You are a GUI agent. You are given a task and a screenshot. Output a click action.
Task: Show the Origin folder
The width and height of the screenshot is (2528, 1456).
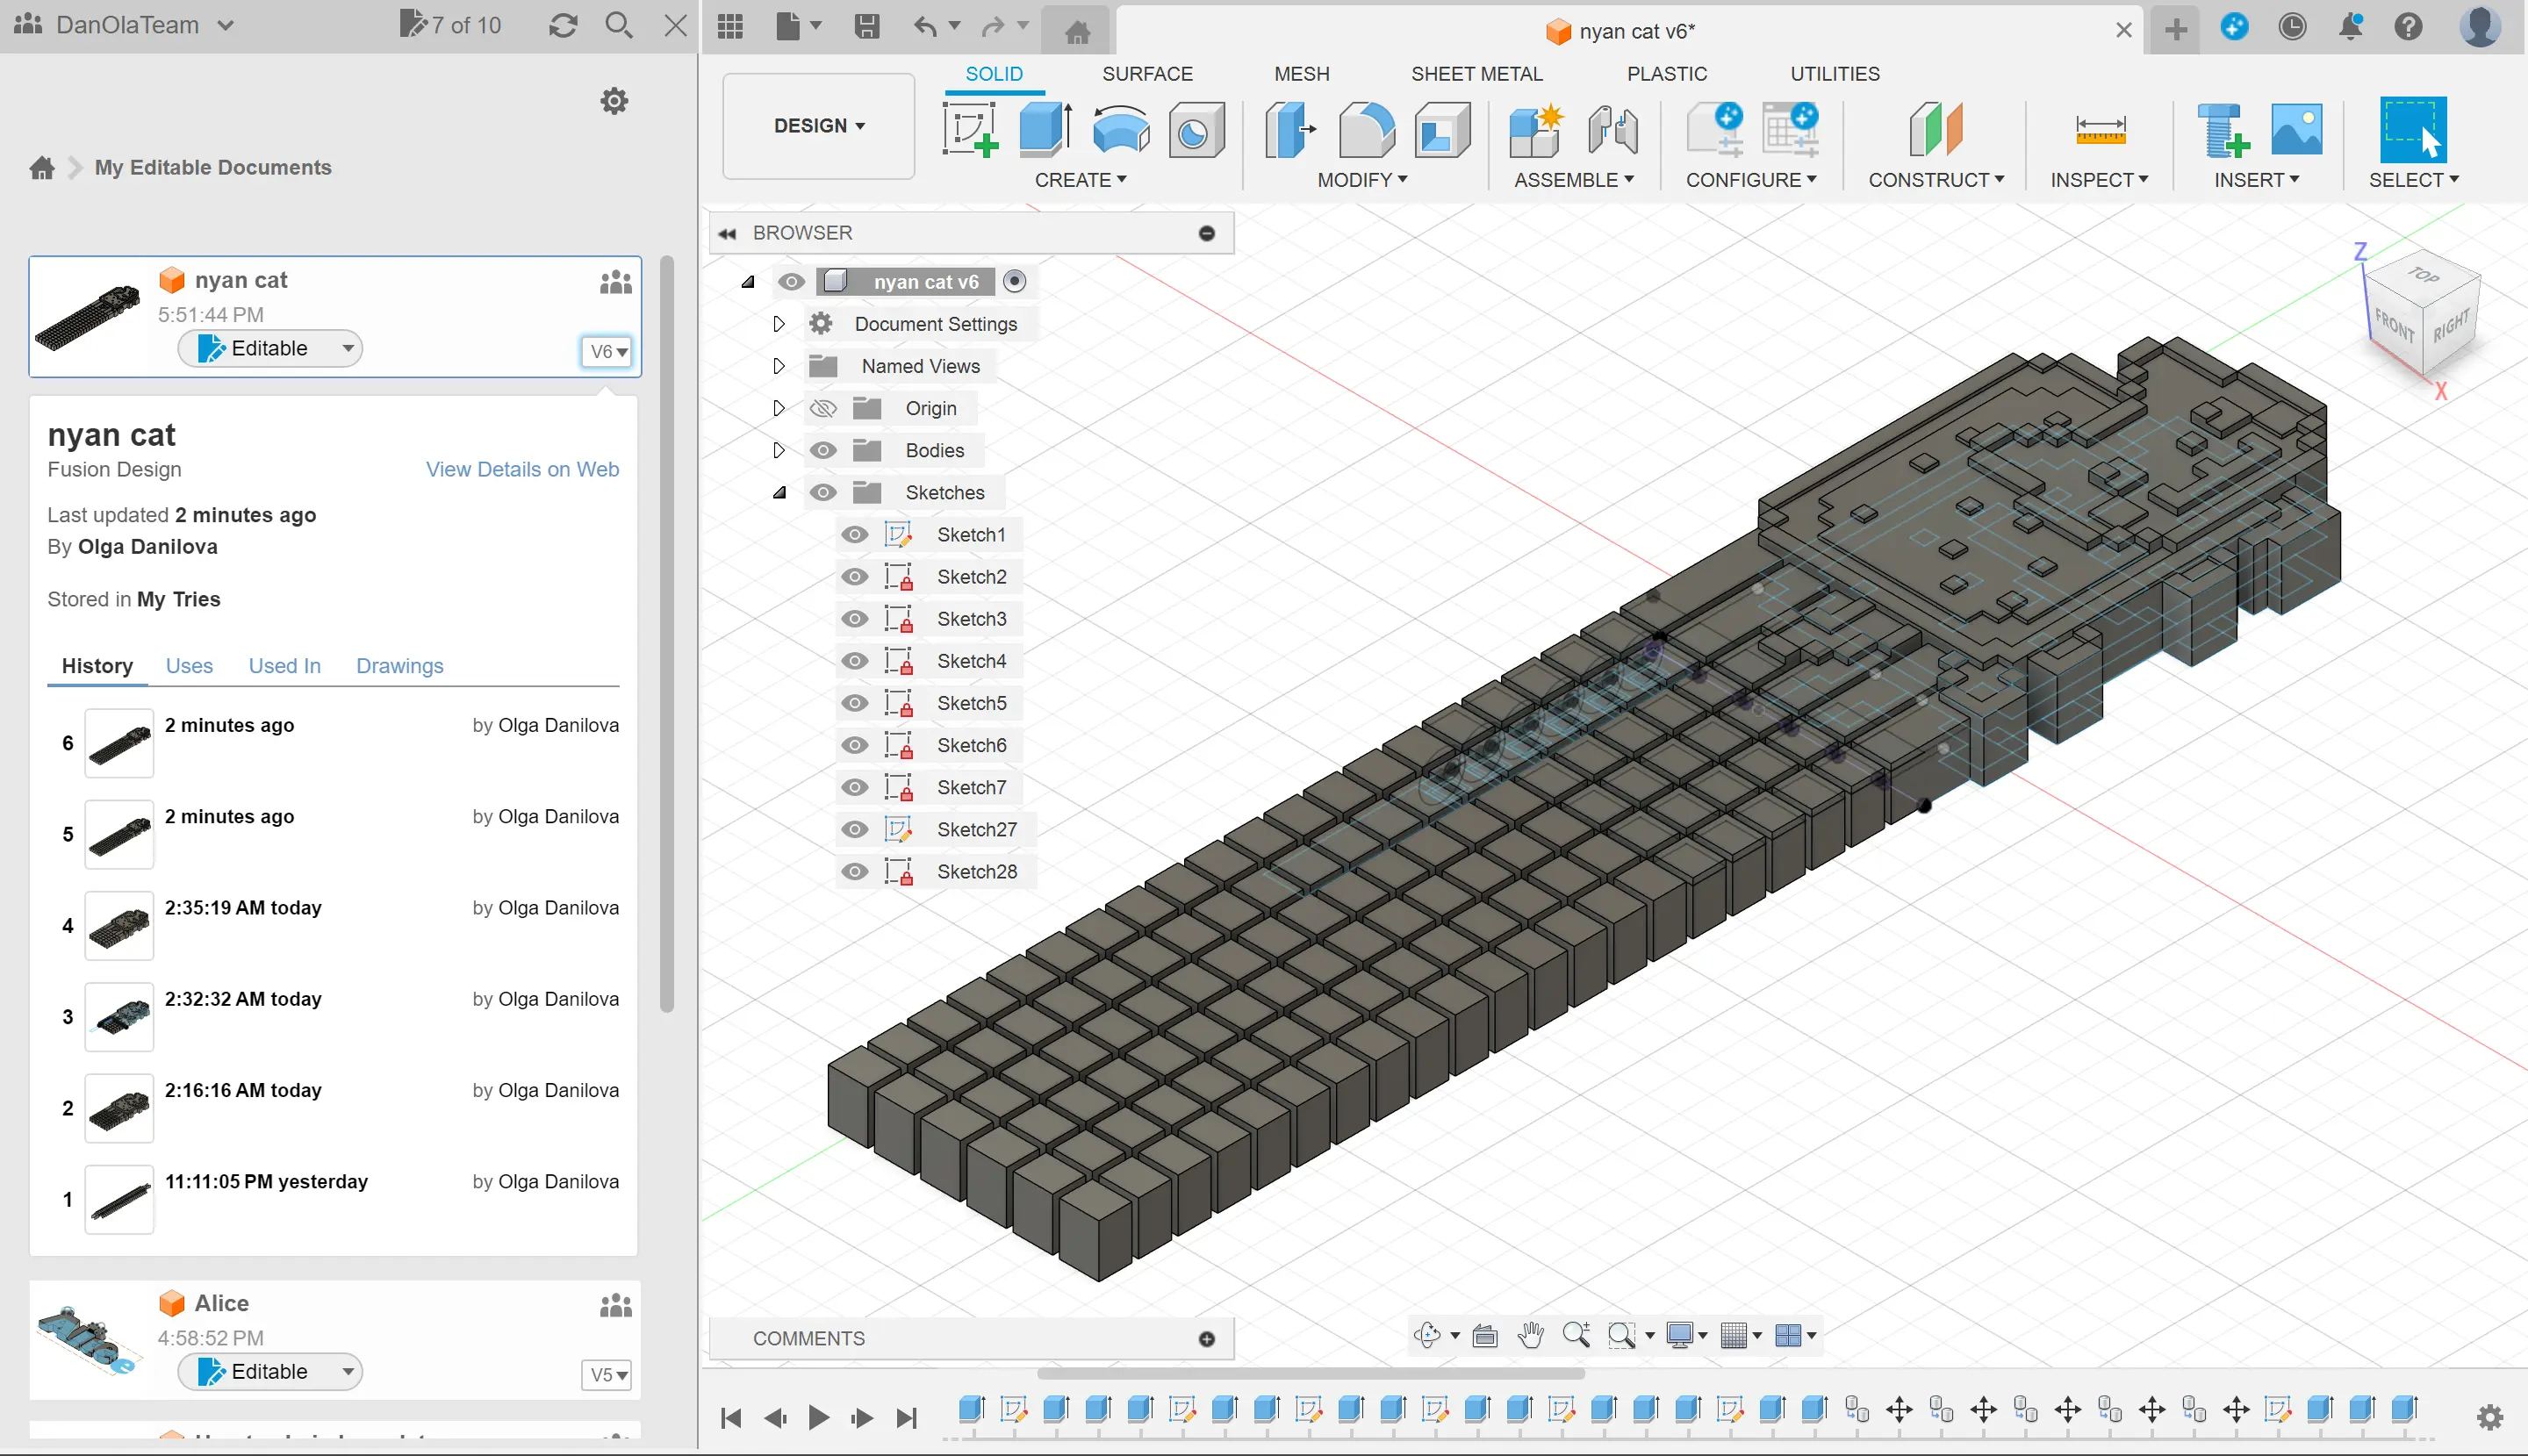(823, 408)
